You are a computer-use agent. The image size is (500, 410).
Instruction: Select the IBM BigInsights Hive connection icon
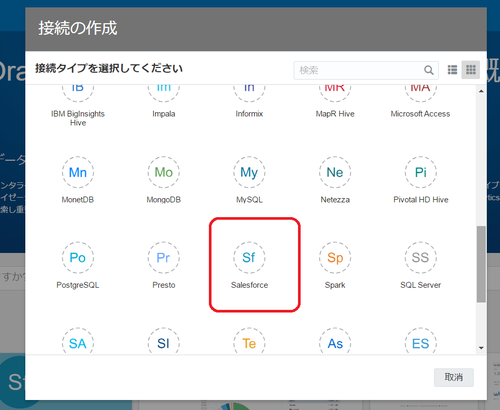point(78,93)
